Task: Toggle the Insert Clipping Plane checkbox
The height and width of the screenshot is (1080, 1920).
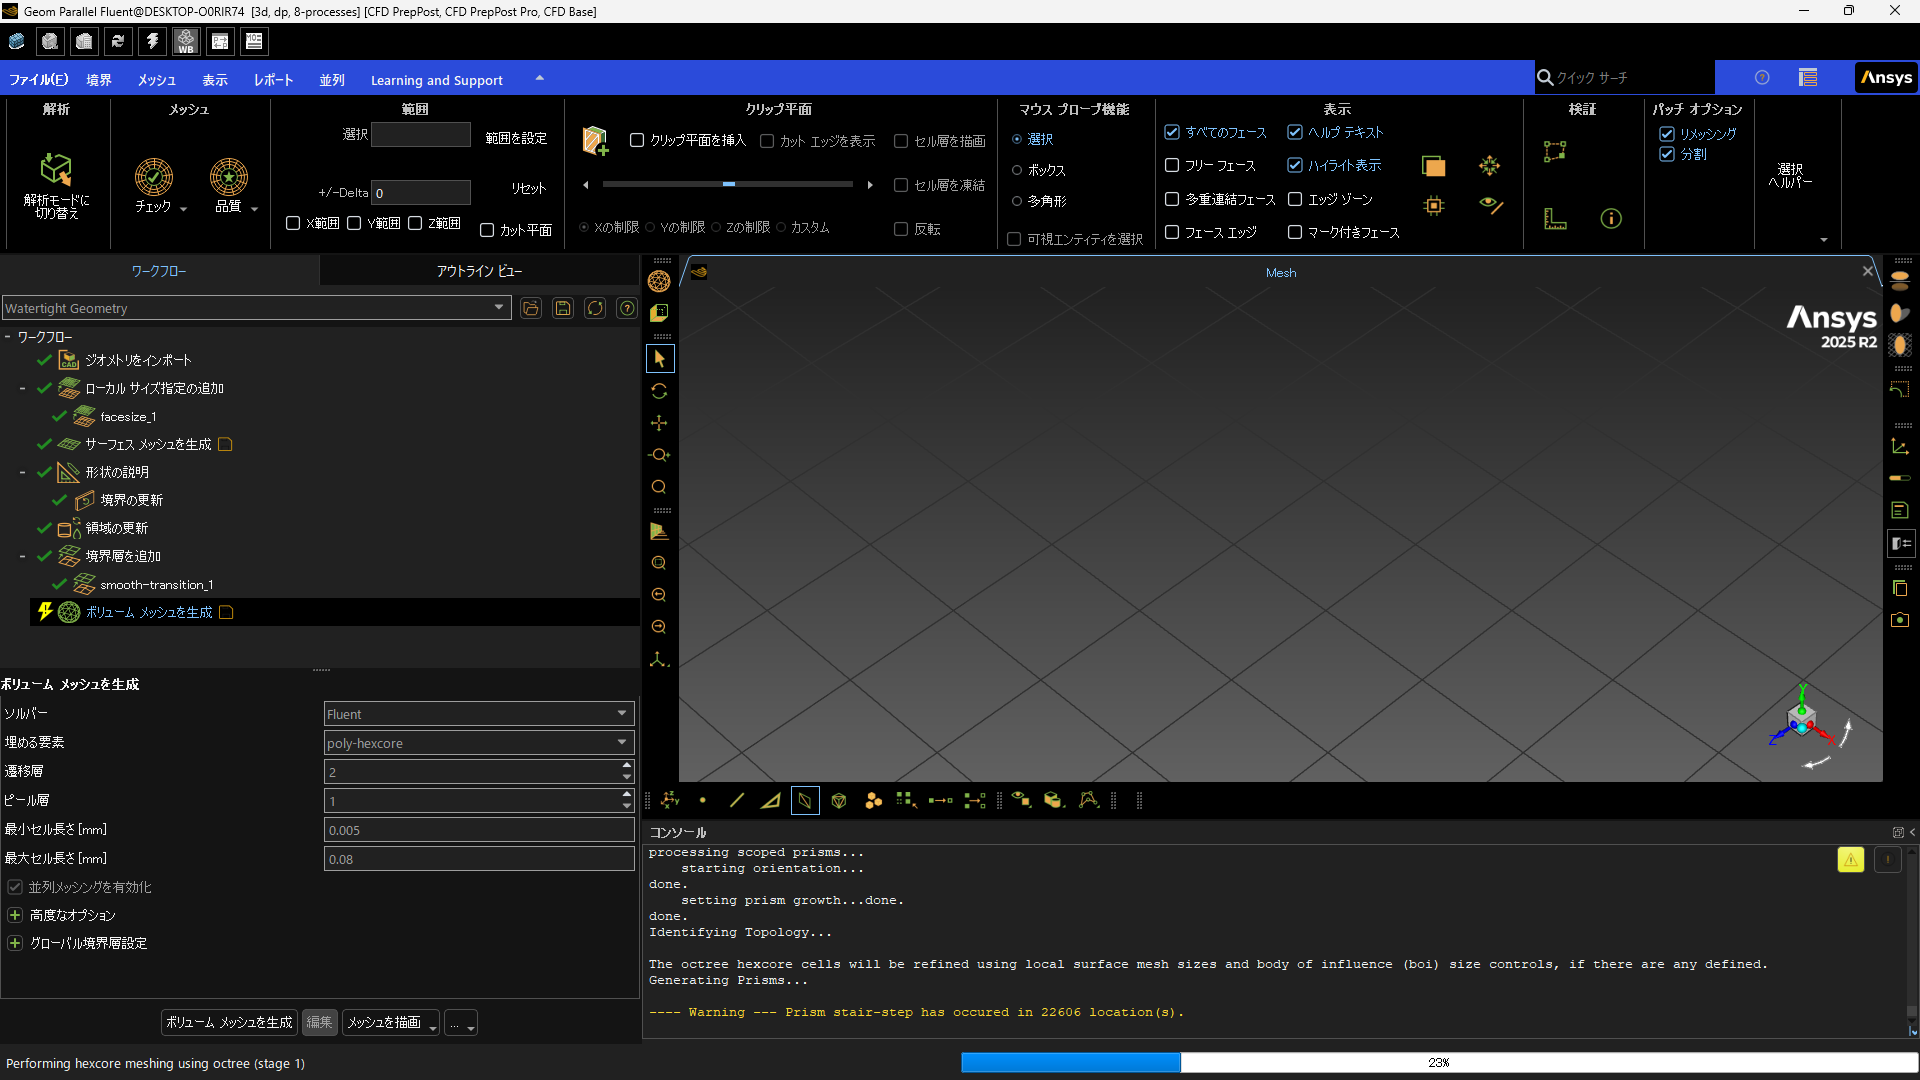Action: point(637,140)
